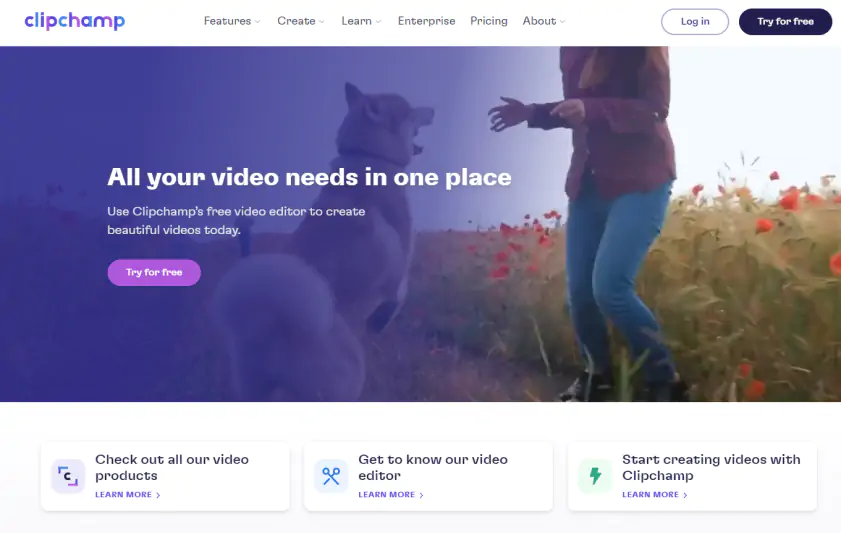Screen dimensions: 841x533
Task: Click the purple Try for free hero button
Action: tap(154, 272)
